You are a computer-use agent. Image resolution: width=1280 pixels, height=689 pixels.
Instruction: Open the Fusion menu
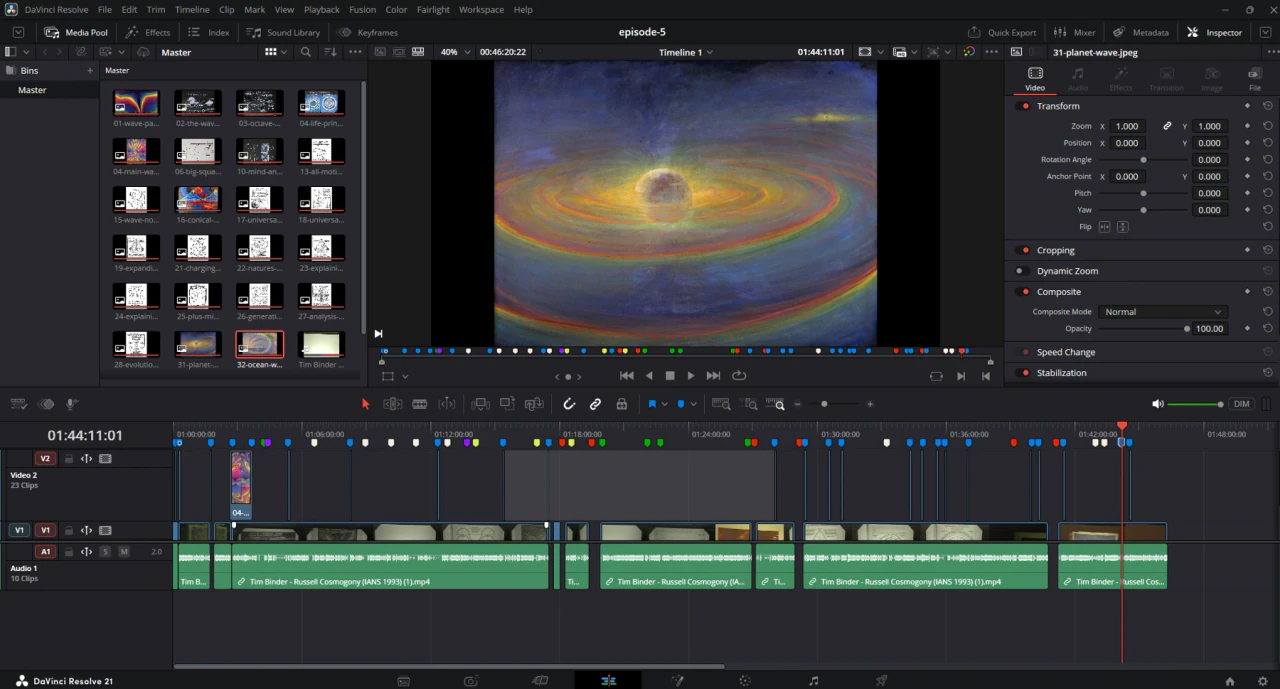pyautogui.click(x=362, y=9)
